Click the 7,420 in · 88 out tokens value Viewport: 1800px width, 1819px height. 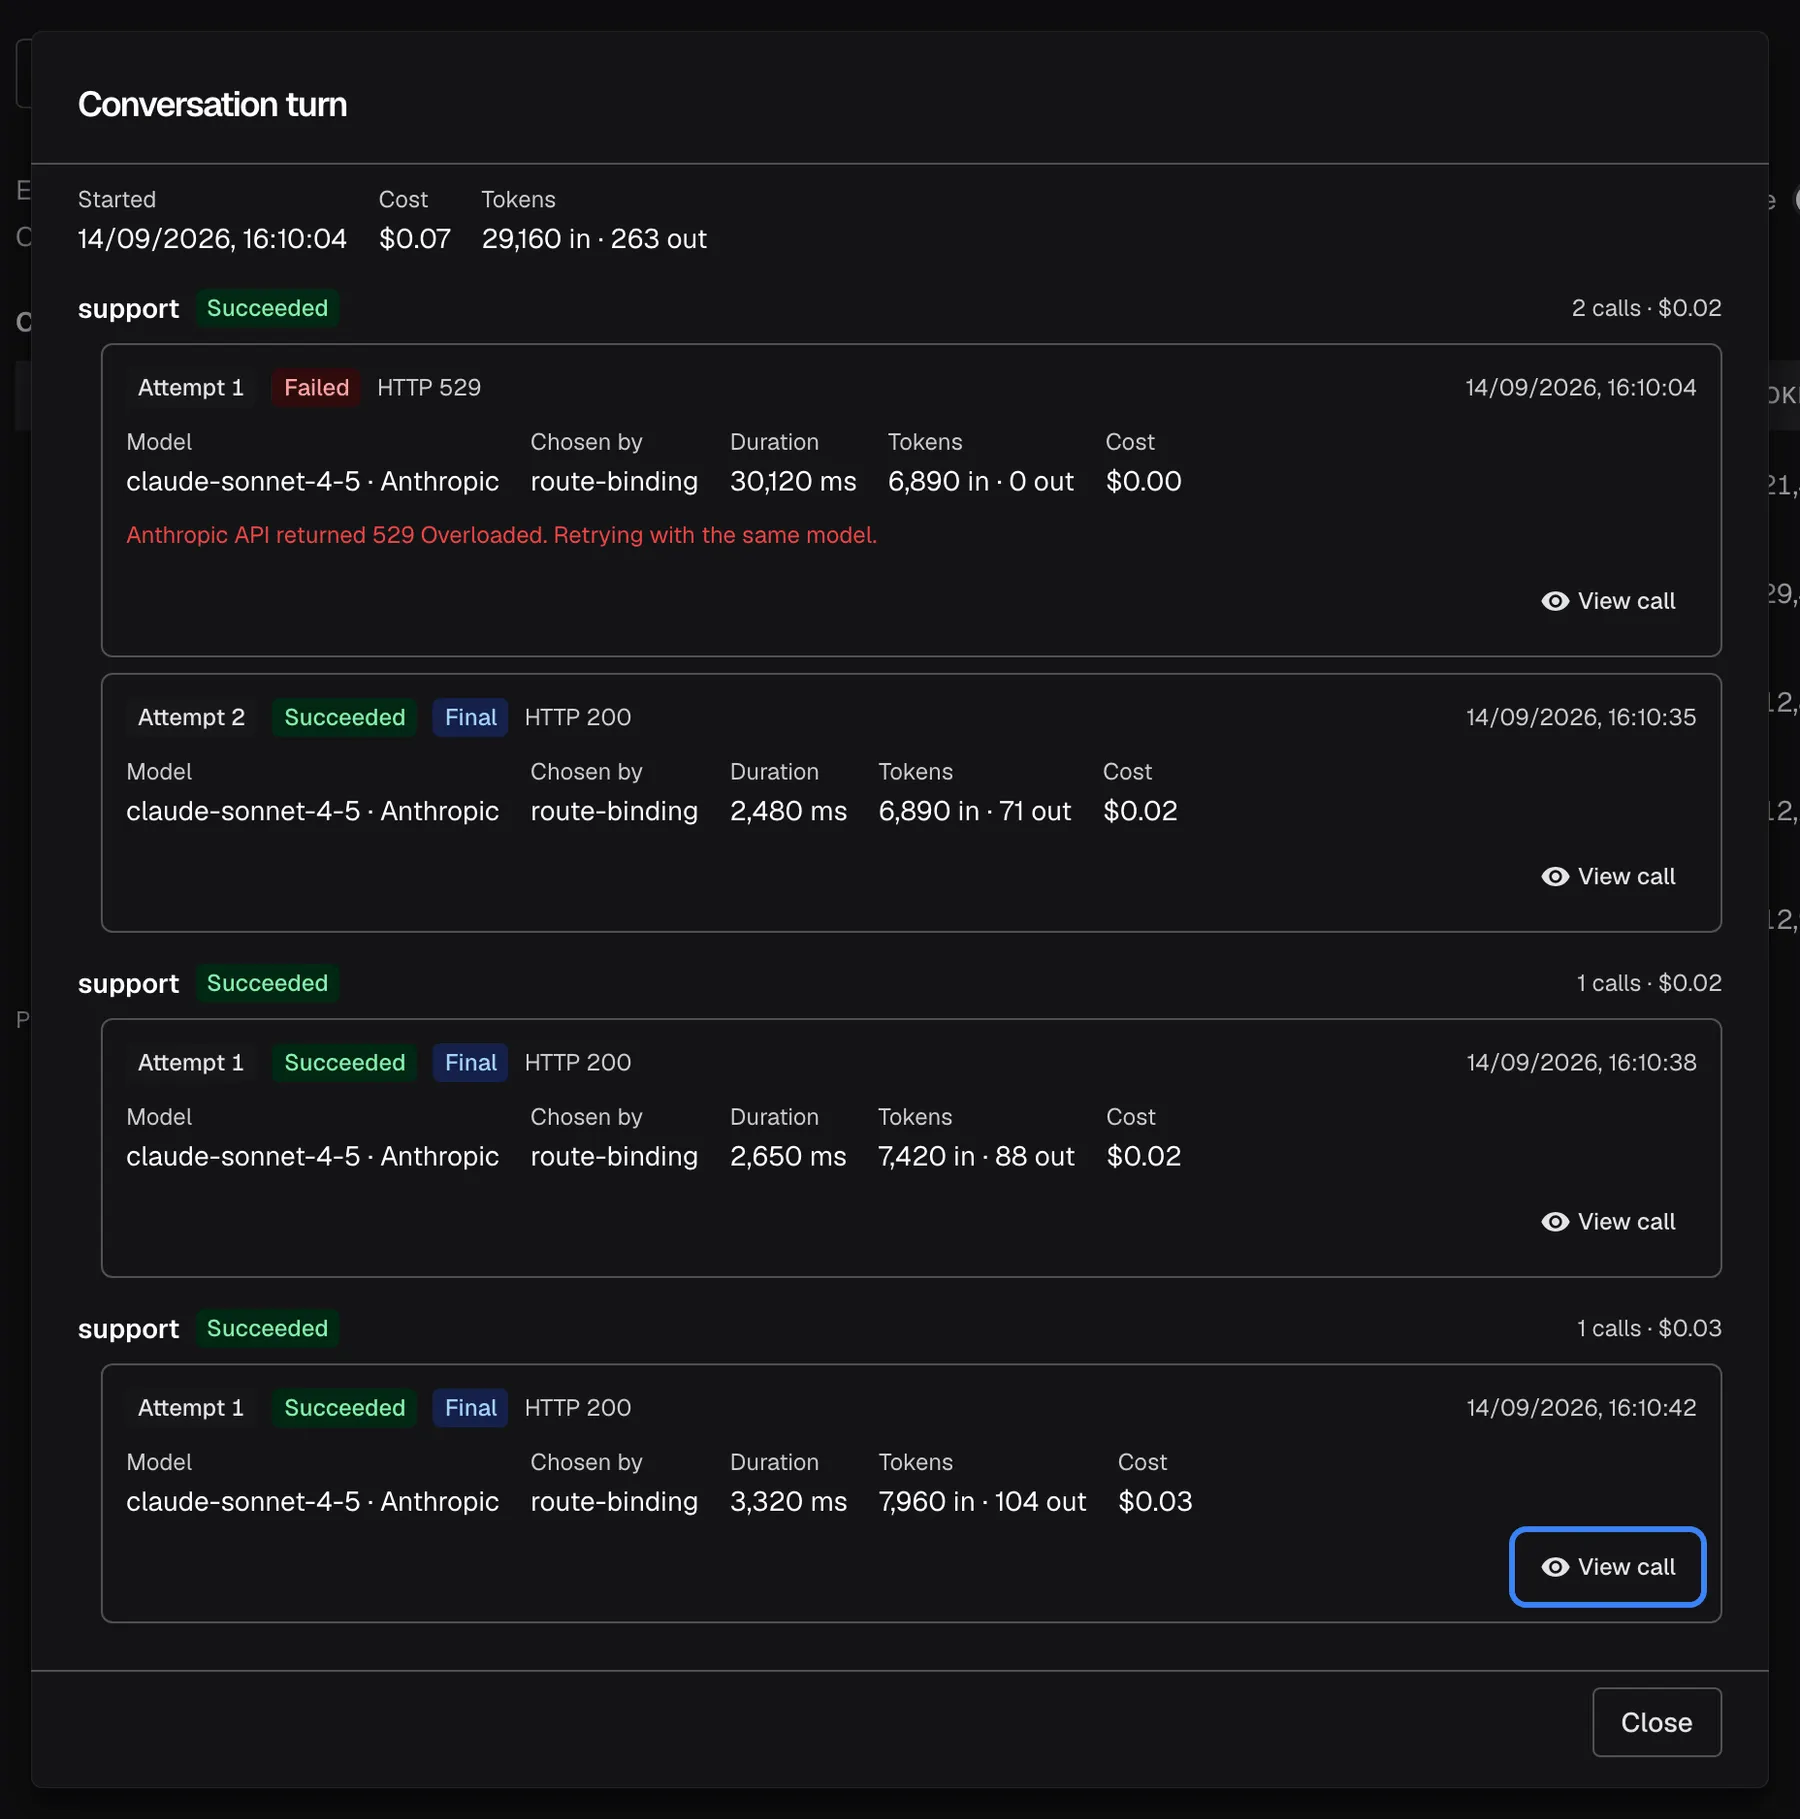(976, 1156)
